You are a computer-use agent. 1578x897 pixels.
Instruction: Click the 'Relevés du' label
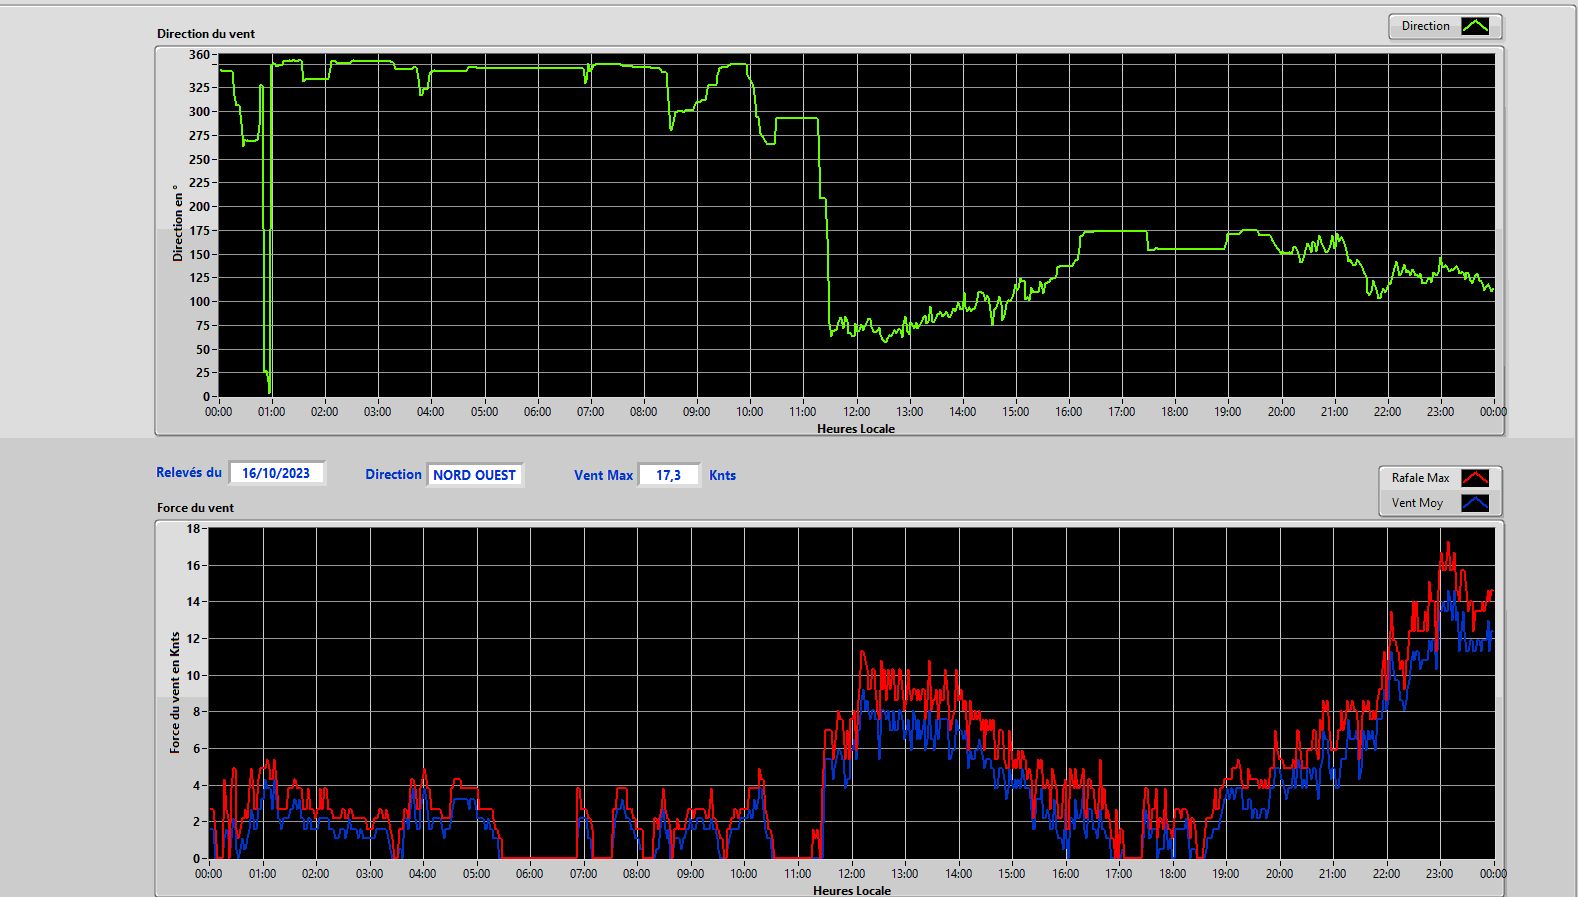point(189,472)
